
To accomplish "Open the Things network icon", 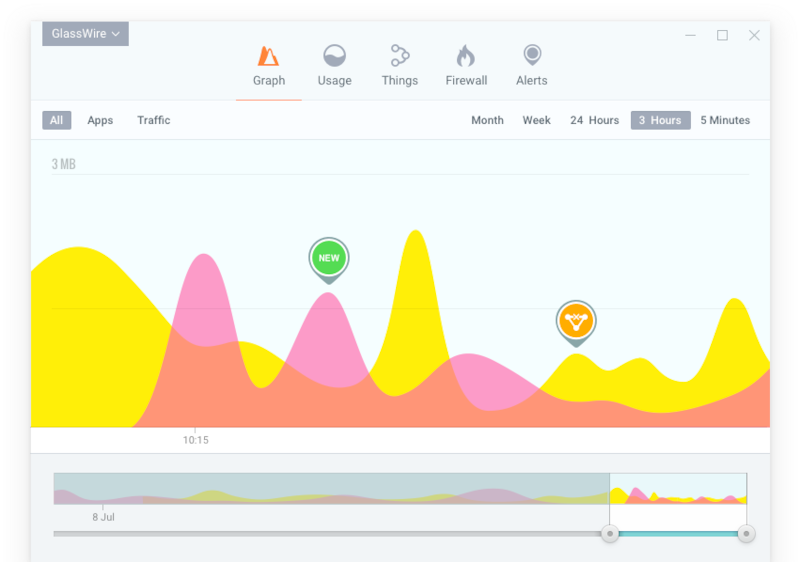I will click(x=400, y=56).
